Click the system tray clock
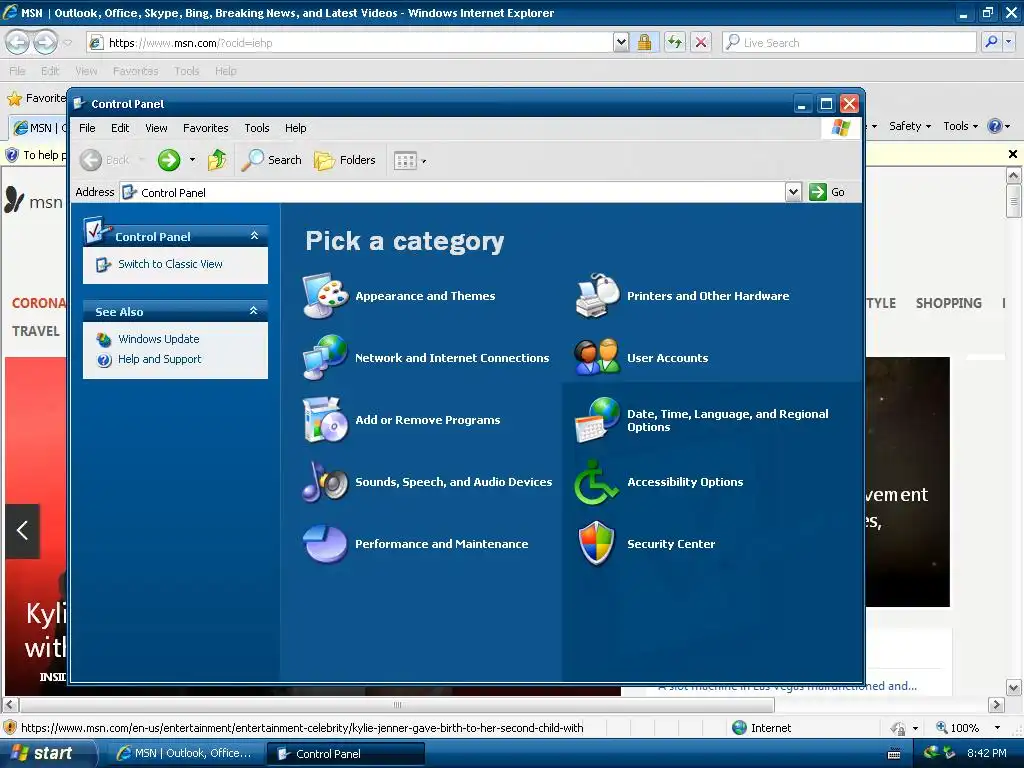 pyautogui.click(x=987, y=753)
